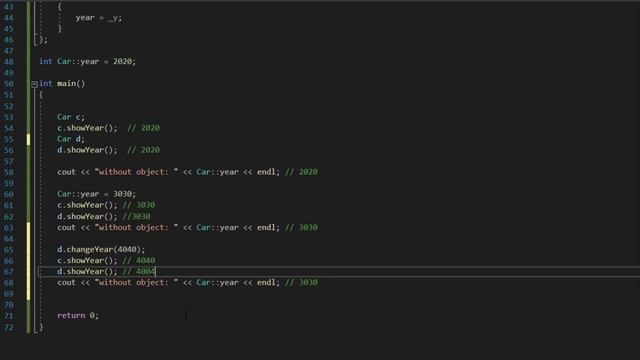Click the '// 3030' comment on line 68

301,282
